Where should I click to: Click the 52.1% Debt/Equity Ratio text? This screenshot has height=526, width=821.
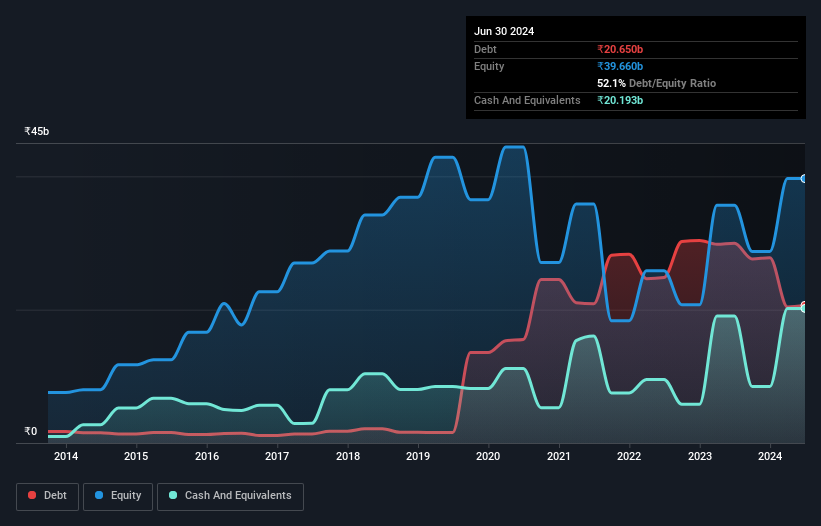(657, 83)
